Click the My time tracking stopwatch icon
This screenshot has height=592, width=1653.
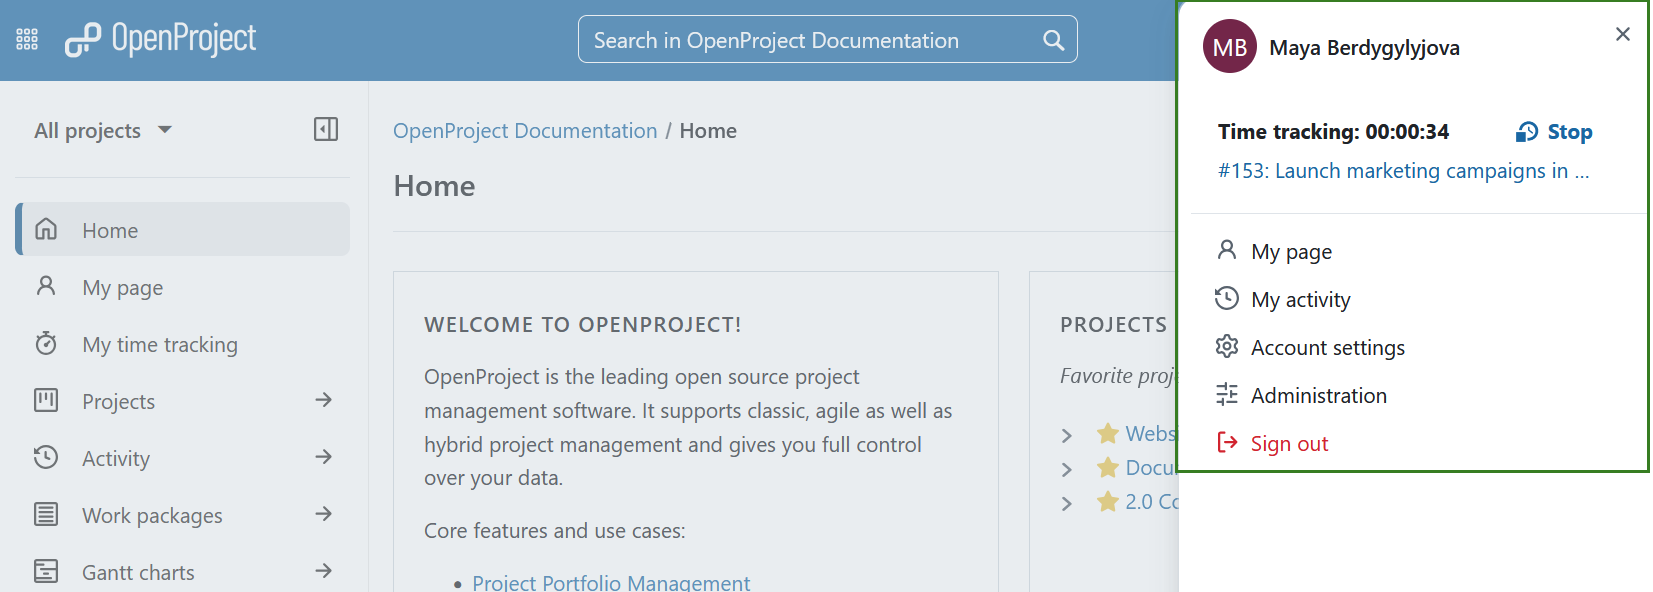(46, 344)
